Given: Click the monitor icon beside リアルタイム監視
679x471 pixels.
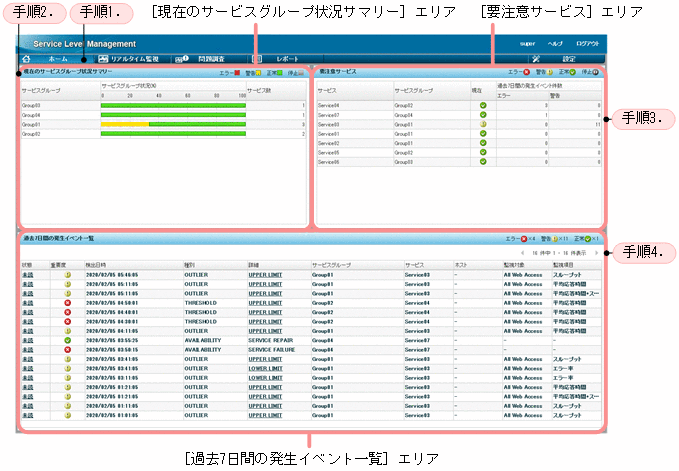Looking at the screenshot, I should [103, 59].
